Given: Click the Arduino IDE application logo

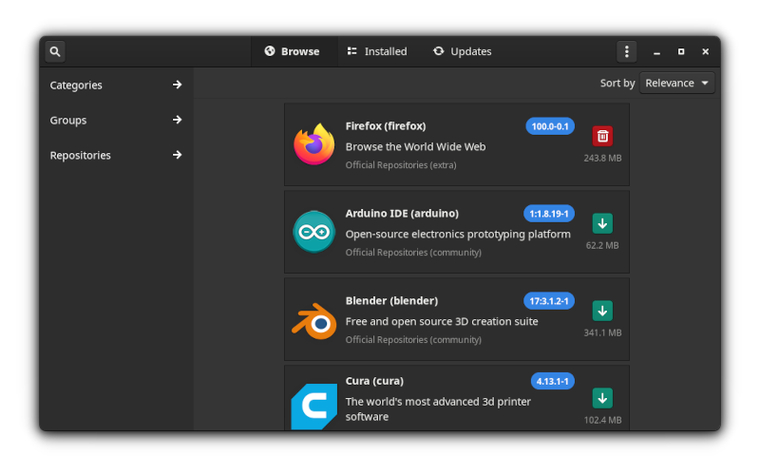Looking at the screenshot, I should point(314,232).
